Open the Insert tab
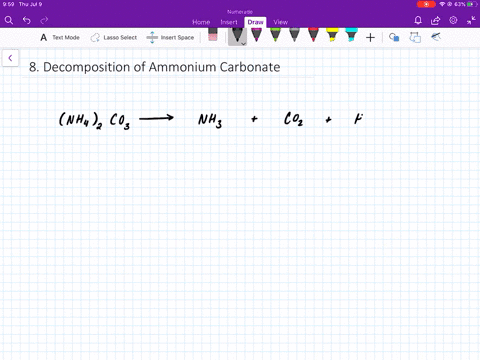The width and height of the screenshot is (480, 360). [229, 22]
